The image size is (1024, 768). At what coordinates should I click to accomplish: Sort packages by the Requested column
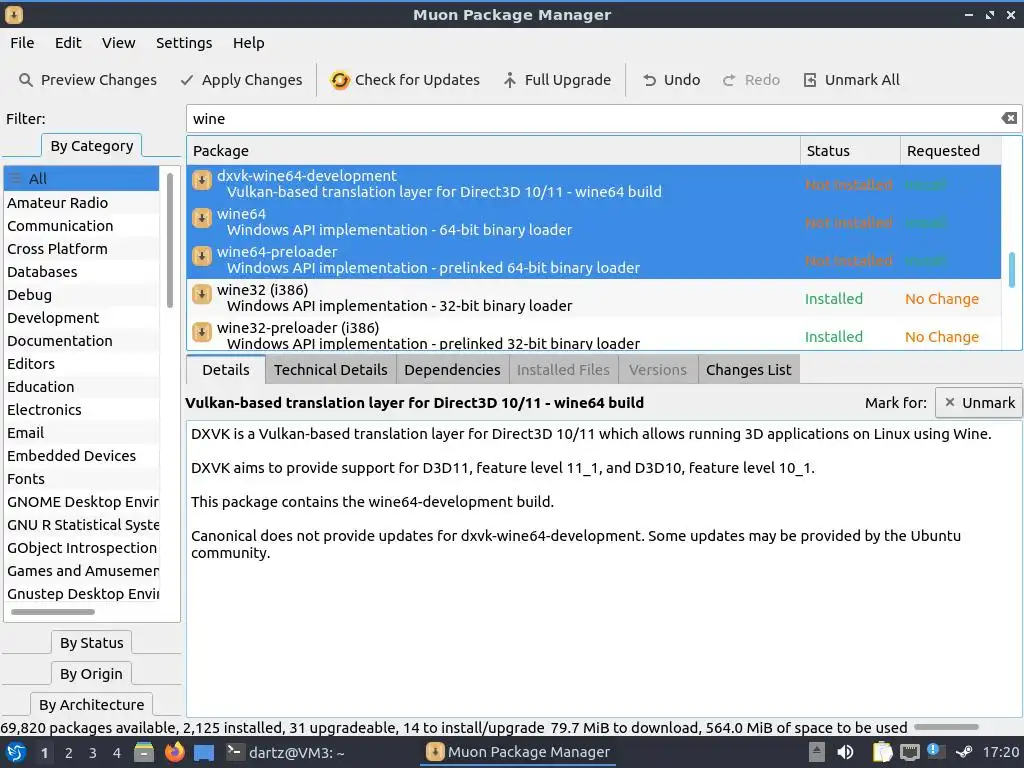pos(951,151)
